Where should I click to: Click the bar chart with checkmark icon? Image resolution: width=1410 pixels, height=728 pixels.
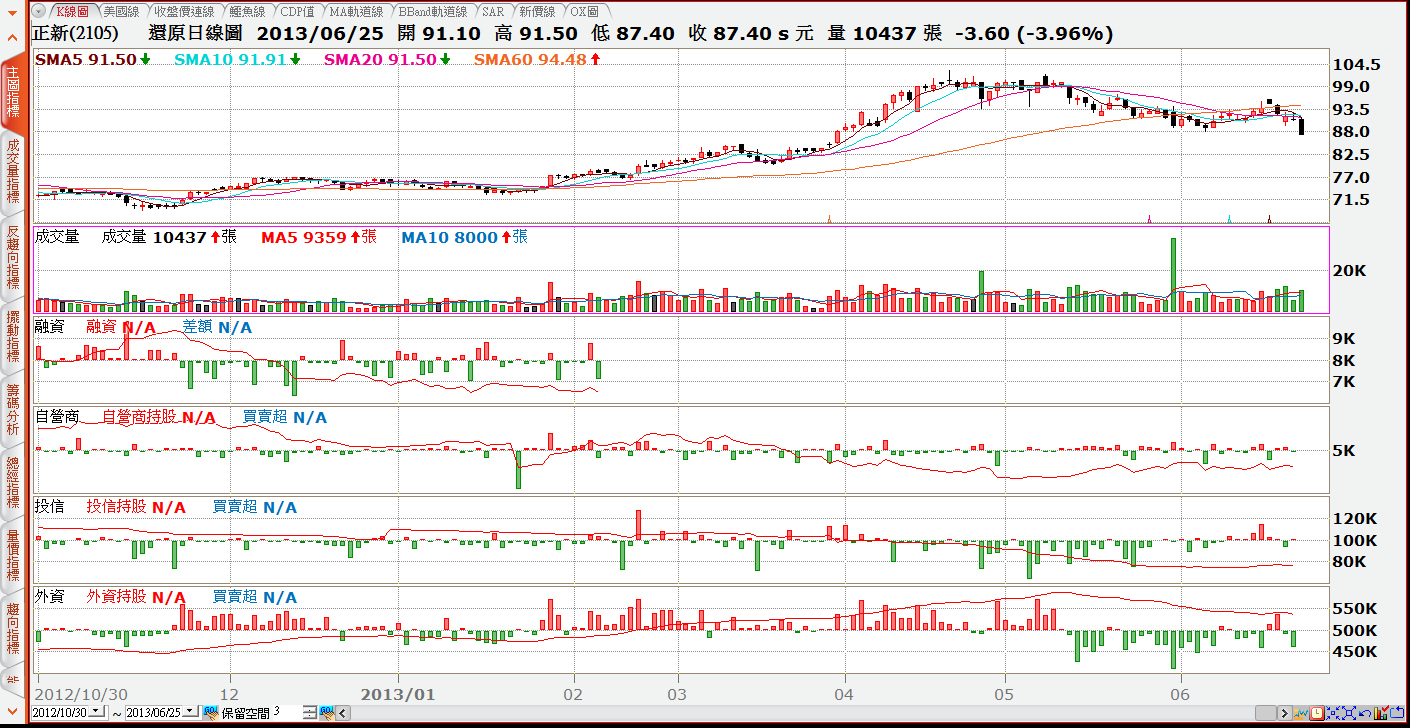coord(1381,713)
